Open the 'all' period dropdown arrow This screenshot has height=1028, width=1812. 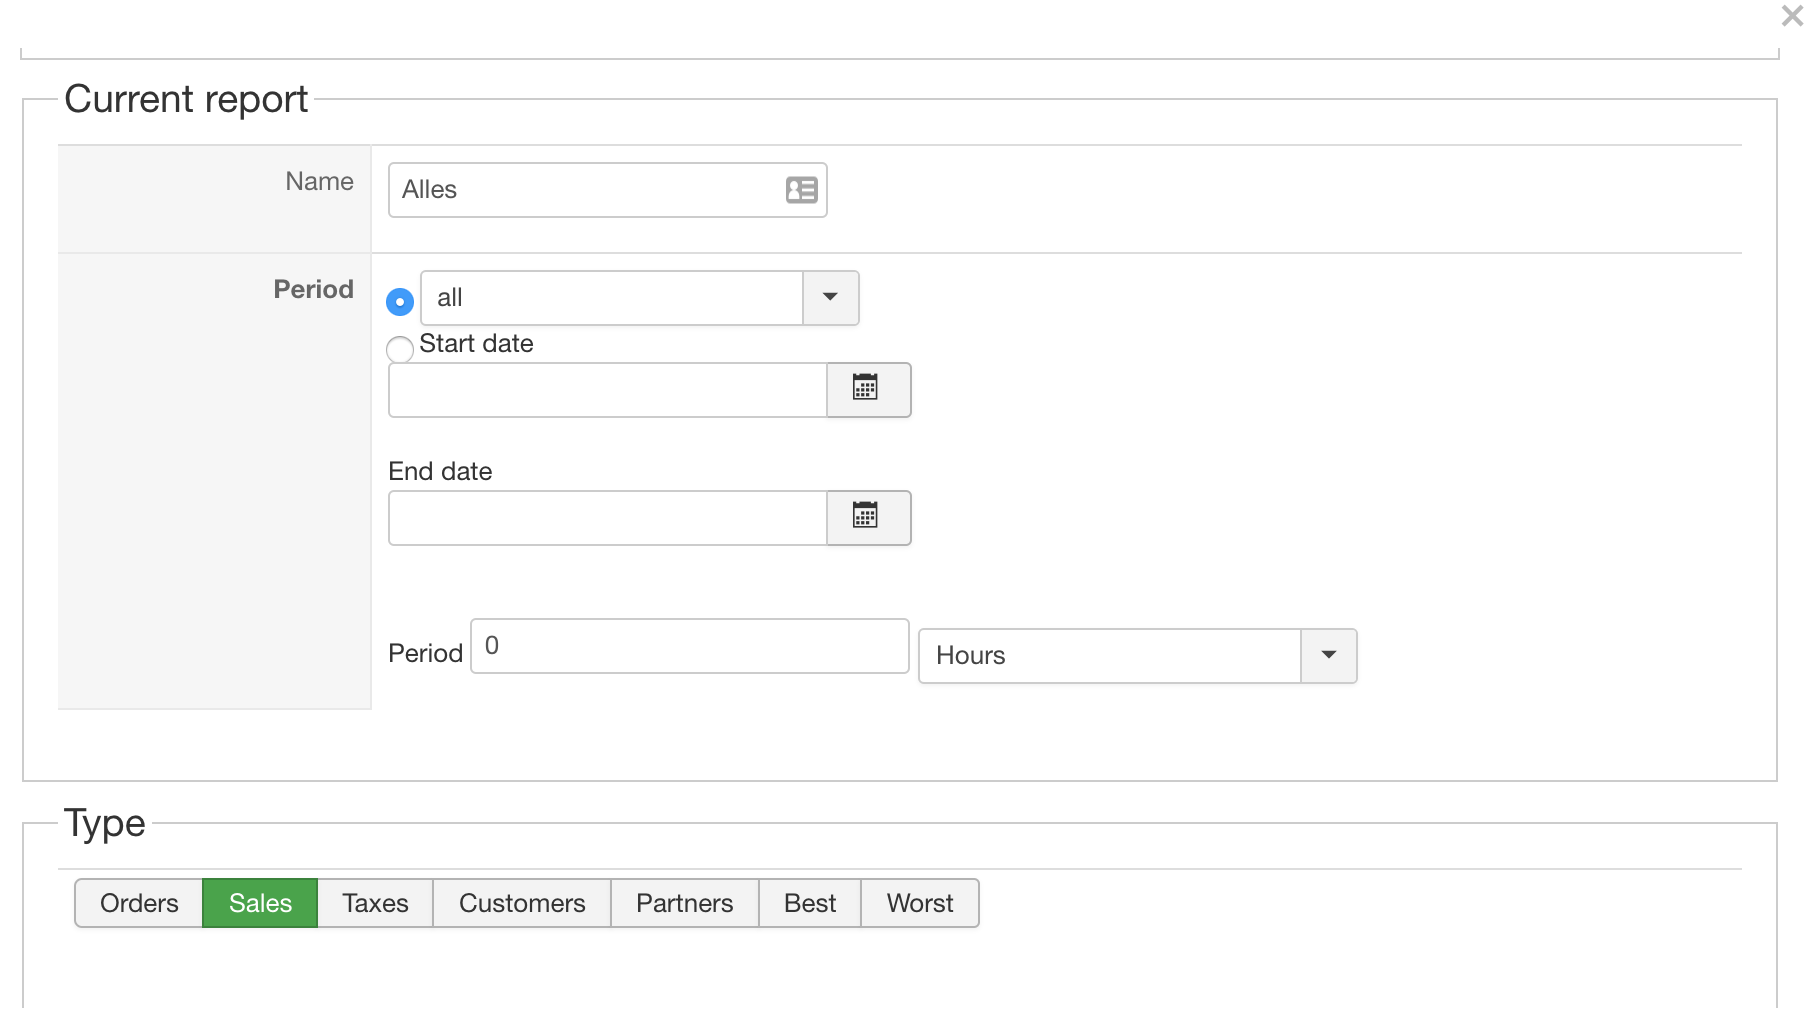[830, 298]
